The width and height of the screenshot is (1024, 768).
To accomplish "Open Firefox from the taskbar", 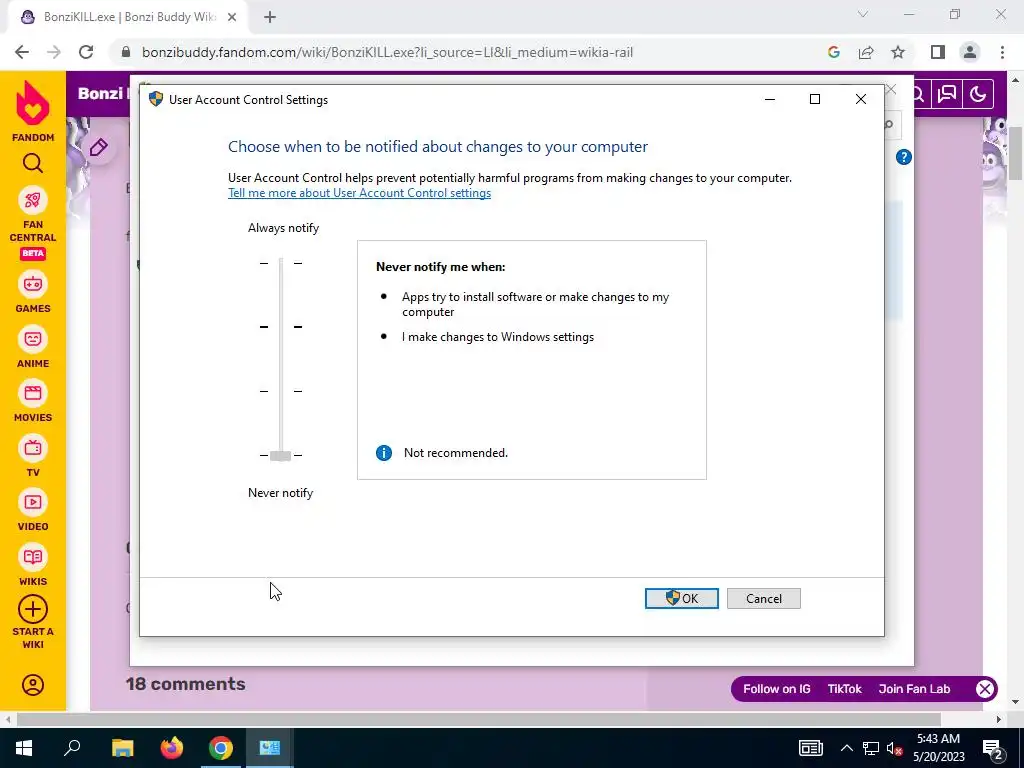I will click(x=172, y=748).
